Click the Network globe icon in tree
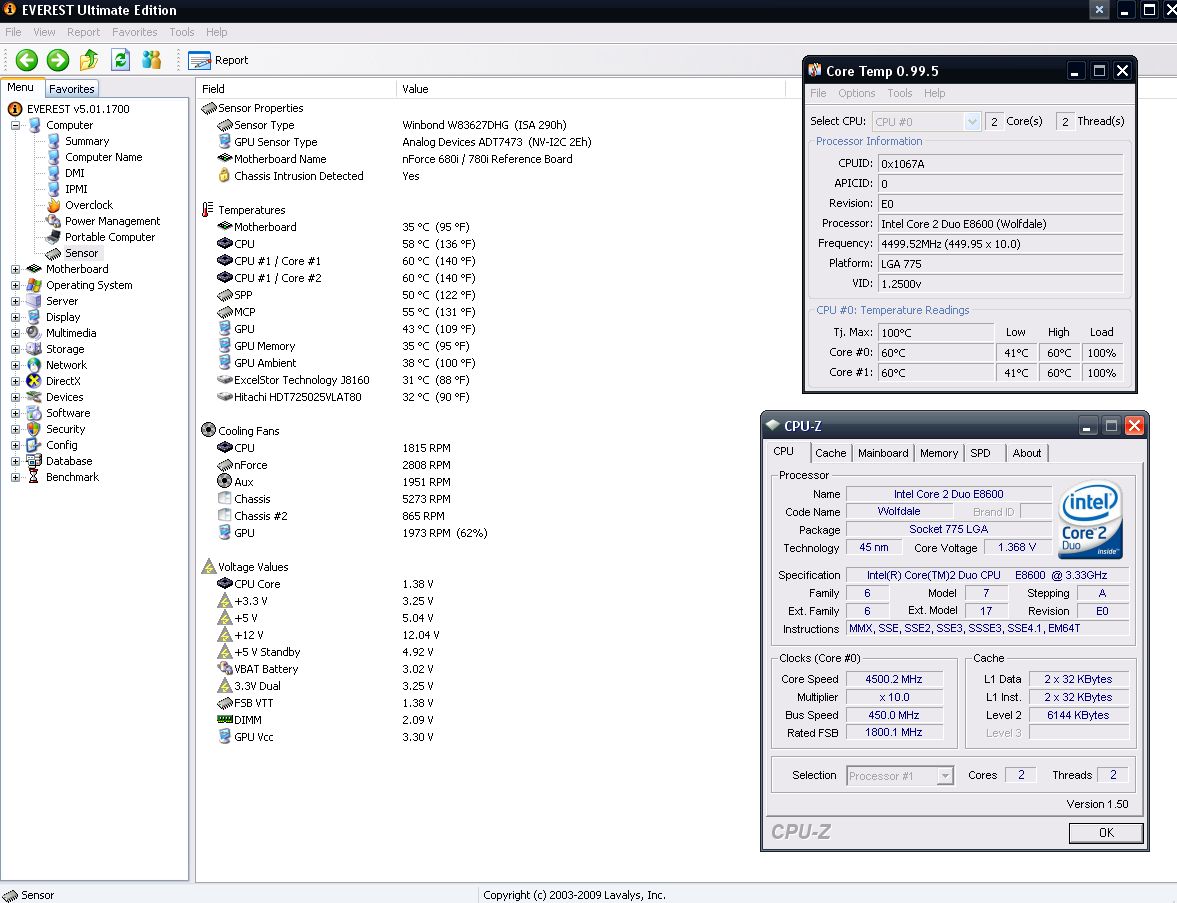Image resolution: width=1177 pixels, height=903 pixels. (34, 365)
